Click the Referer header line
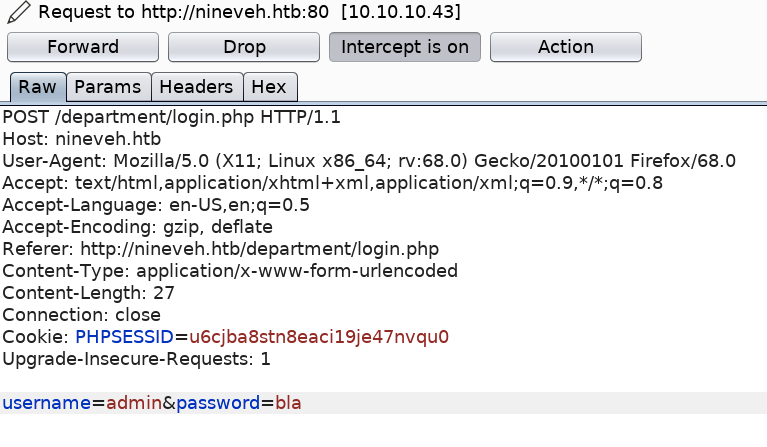 [220, 249]
